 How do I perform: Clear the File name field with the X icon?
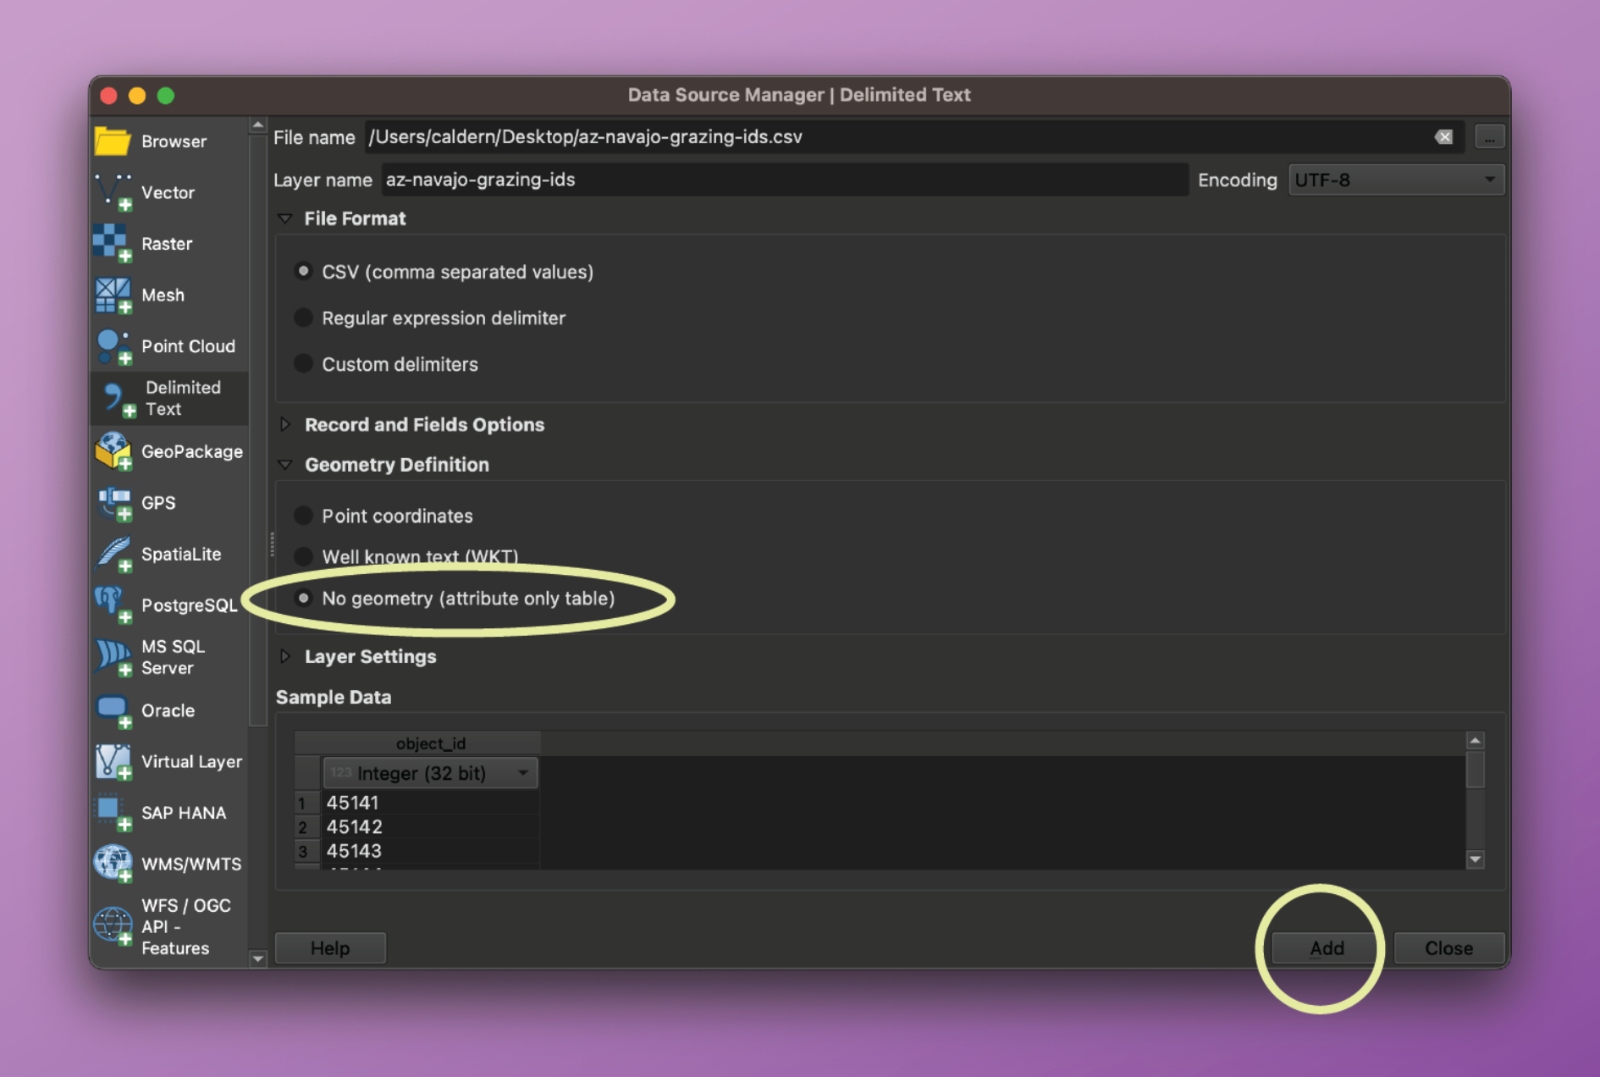point(1443,137)
